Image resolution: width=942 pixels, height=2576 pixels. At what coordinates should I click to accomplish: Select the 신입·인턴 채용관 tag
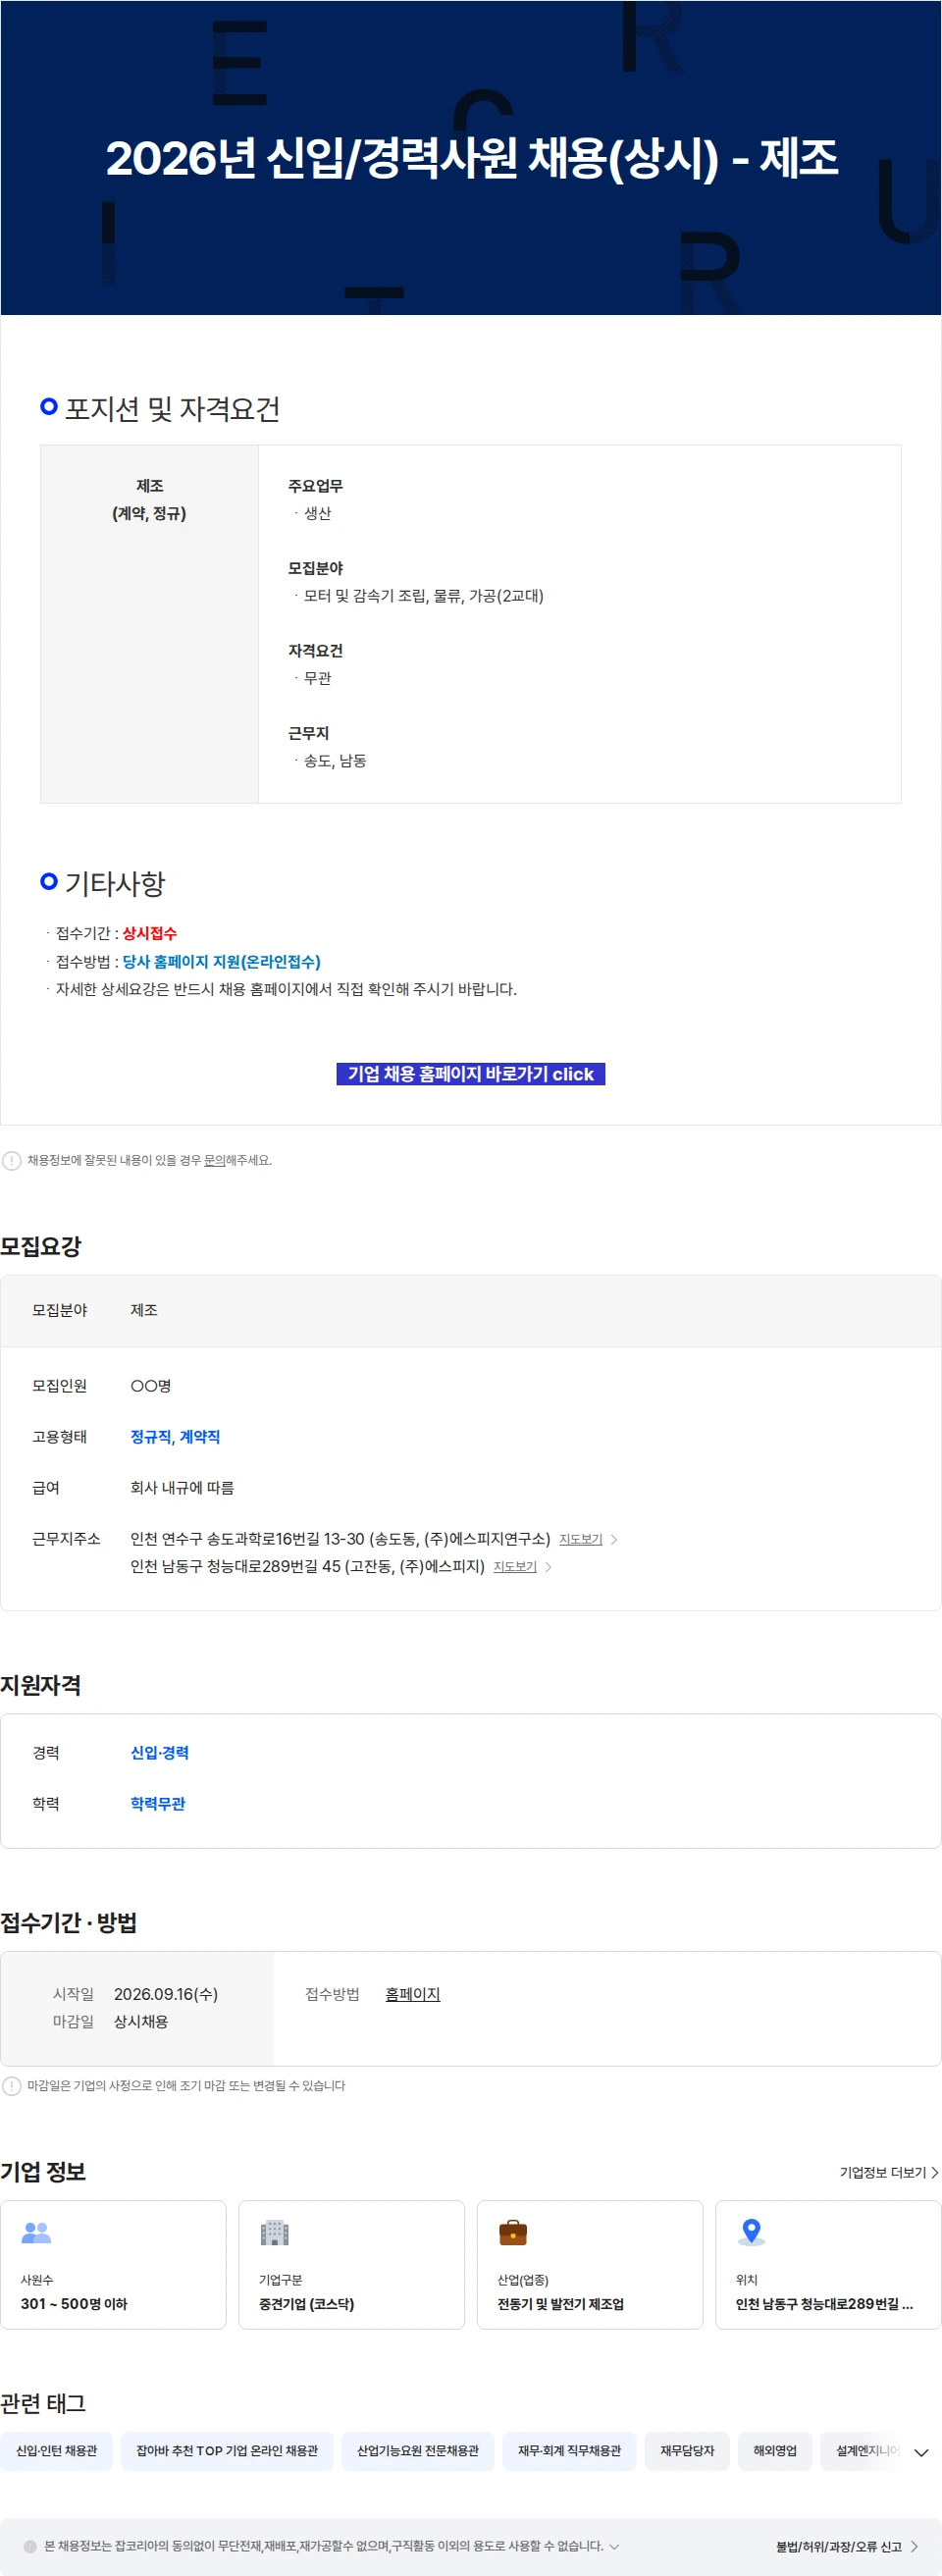tap(56, 2451)
